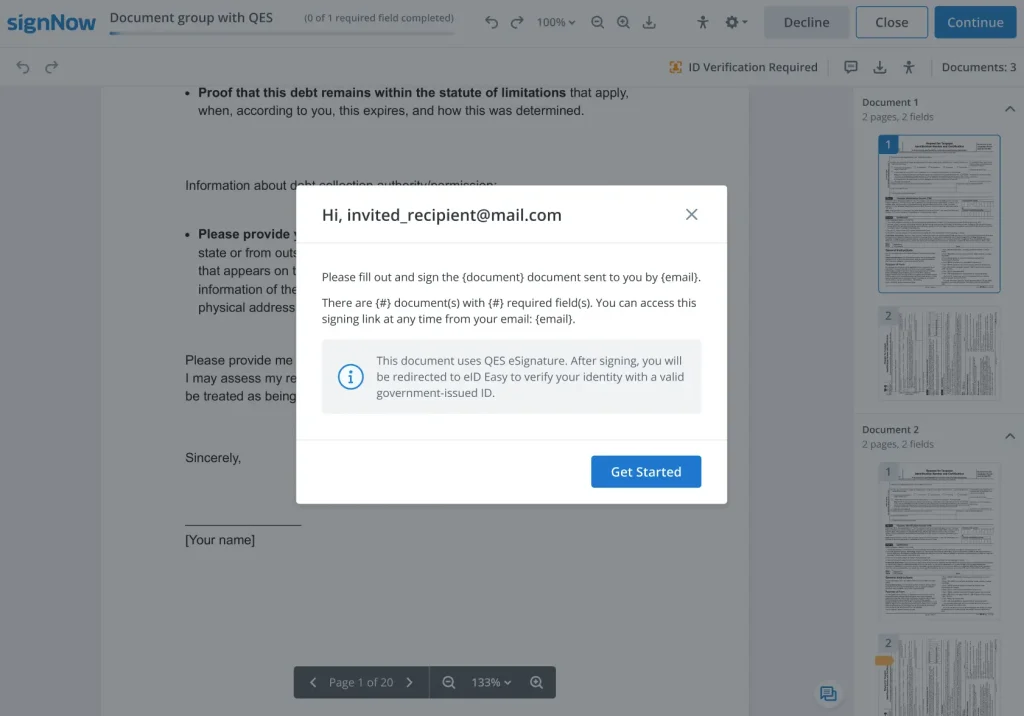This screenshot has width=1024, height=716.
Task: Open the 100% zoom dropdown in the header
Action: [556, 23]
